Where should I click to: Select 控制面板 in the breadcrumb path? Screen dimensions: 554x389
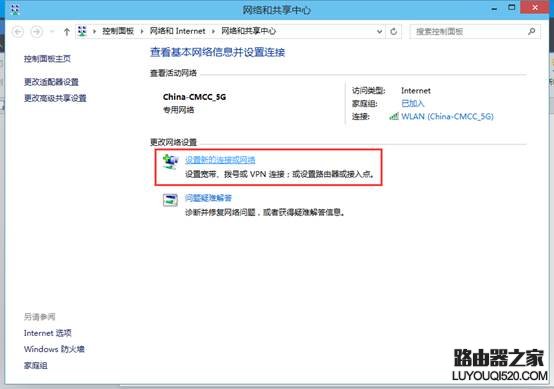(x=118, y=31)
